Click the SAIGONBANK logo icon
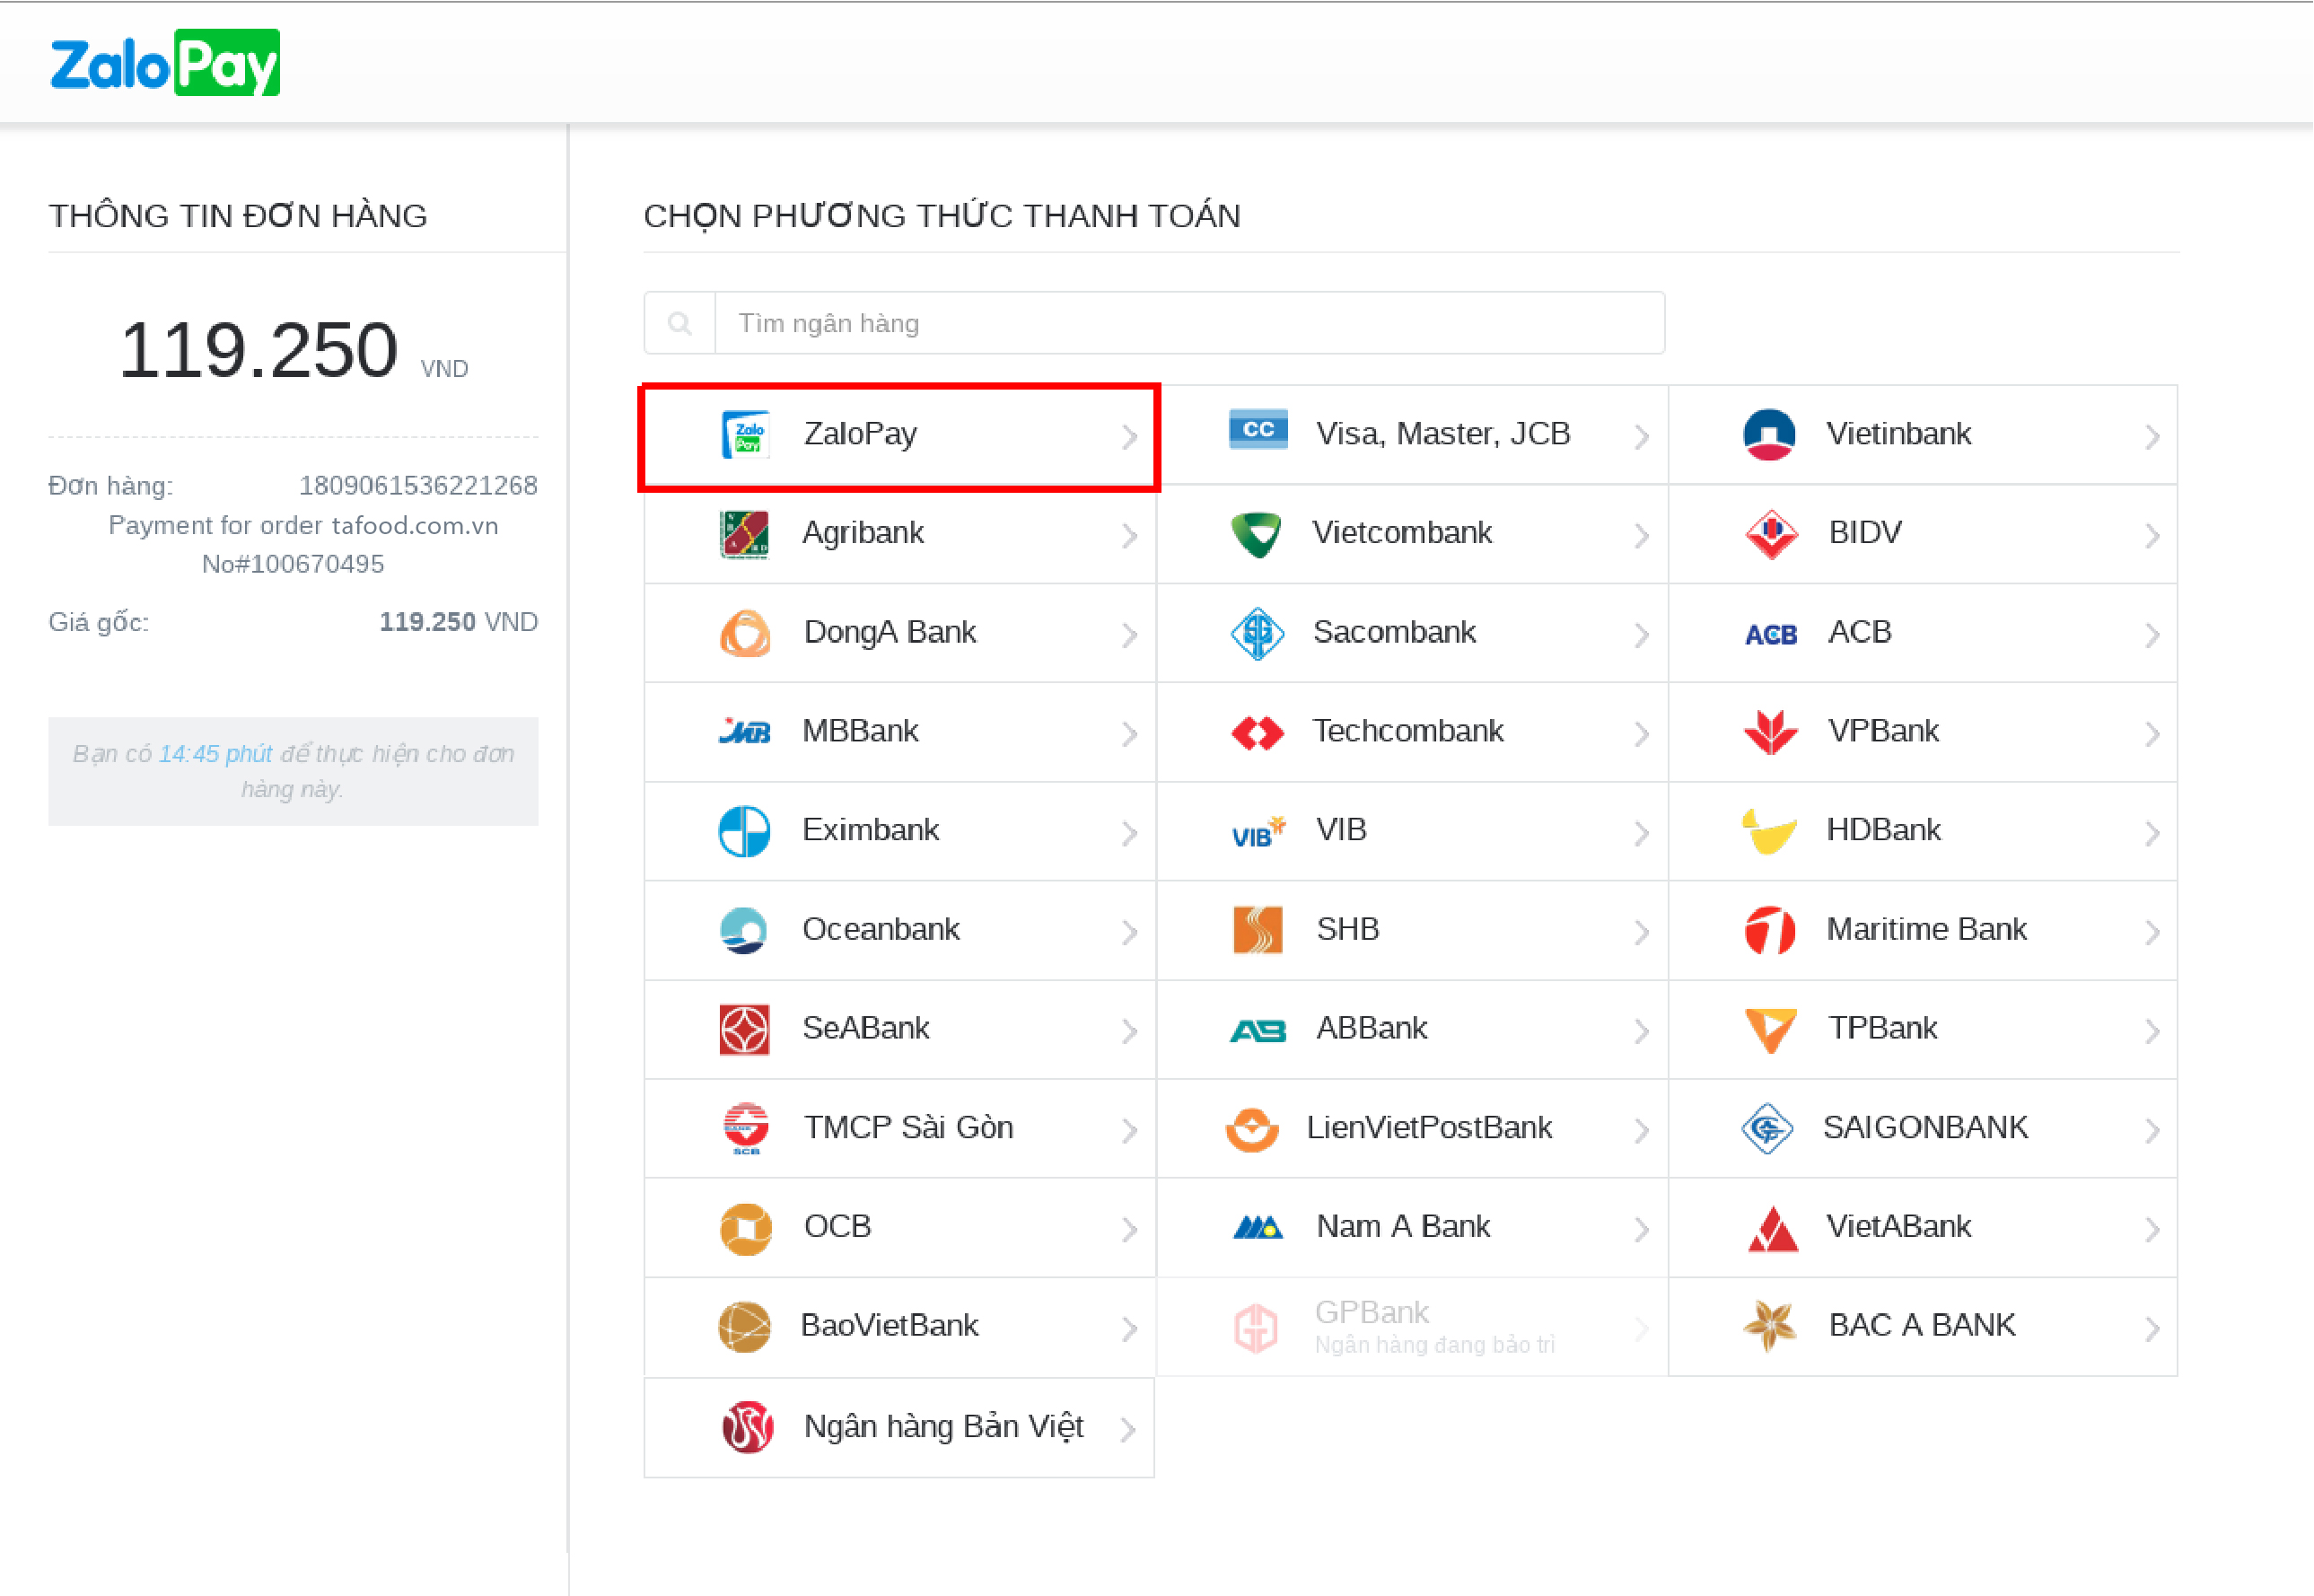This screenshot has width=2314, height=1596. (1768, 1129)
